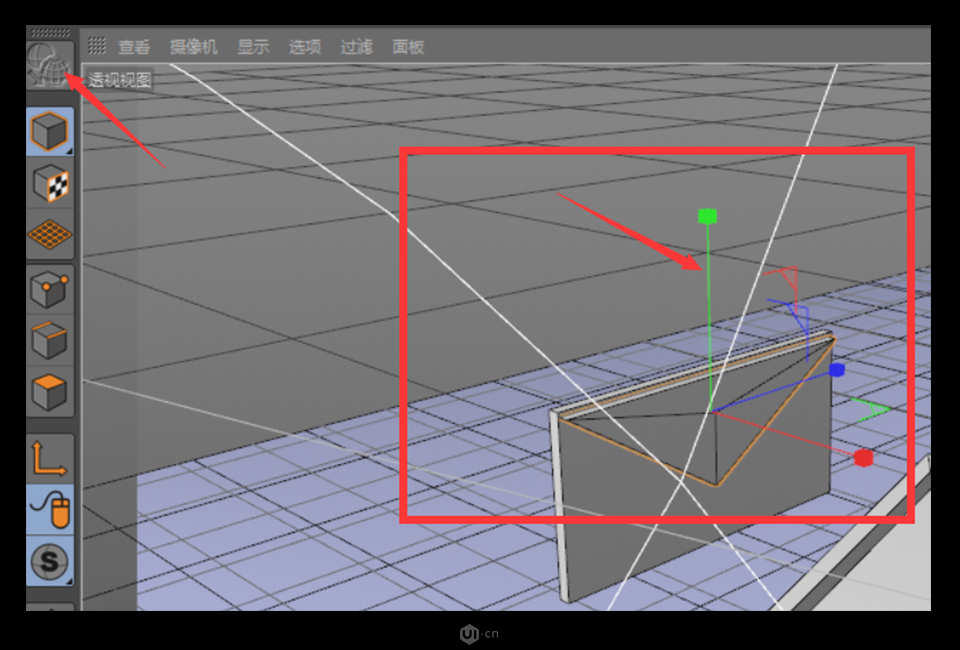Expand the flyout triangle on the shading cube icon
960x650 pixels.
click(68, 149)
